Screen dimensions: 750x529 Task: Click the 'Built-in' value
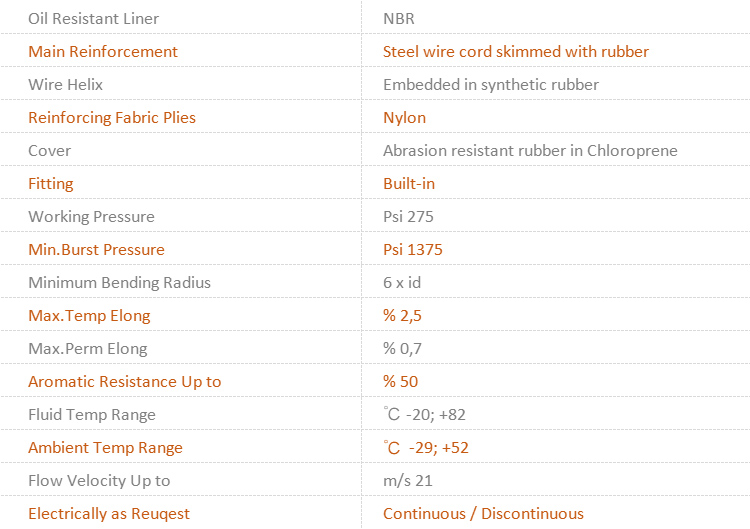tap(409, 184)
